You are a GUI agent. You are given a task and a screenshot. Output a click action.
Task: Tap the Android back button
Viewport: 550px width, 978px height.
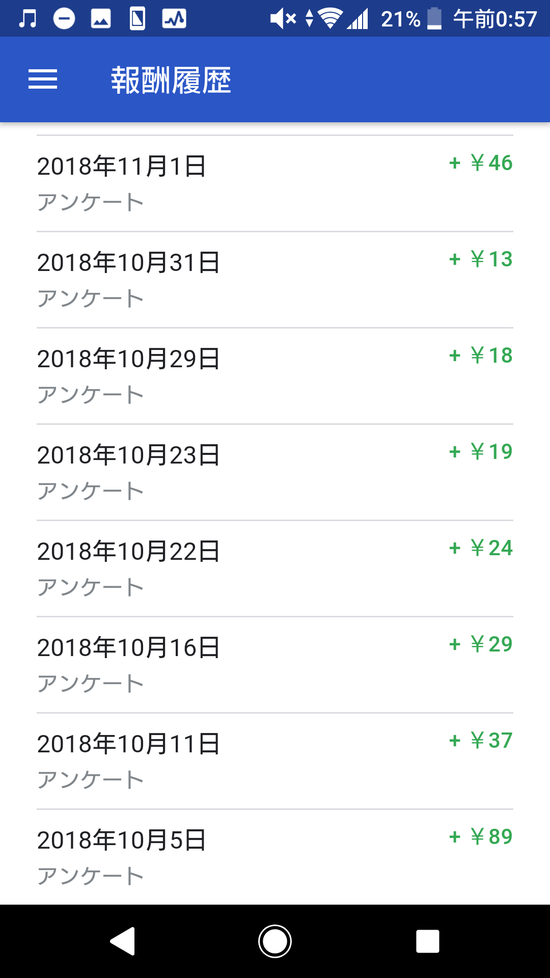(x=123, y=941)
